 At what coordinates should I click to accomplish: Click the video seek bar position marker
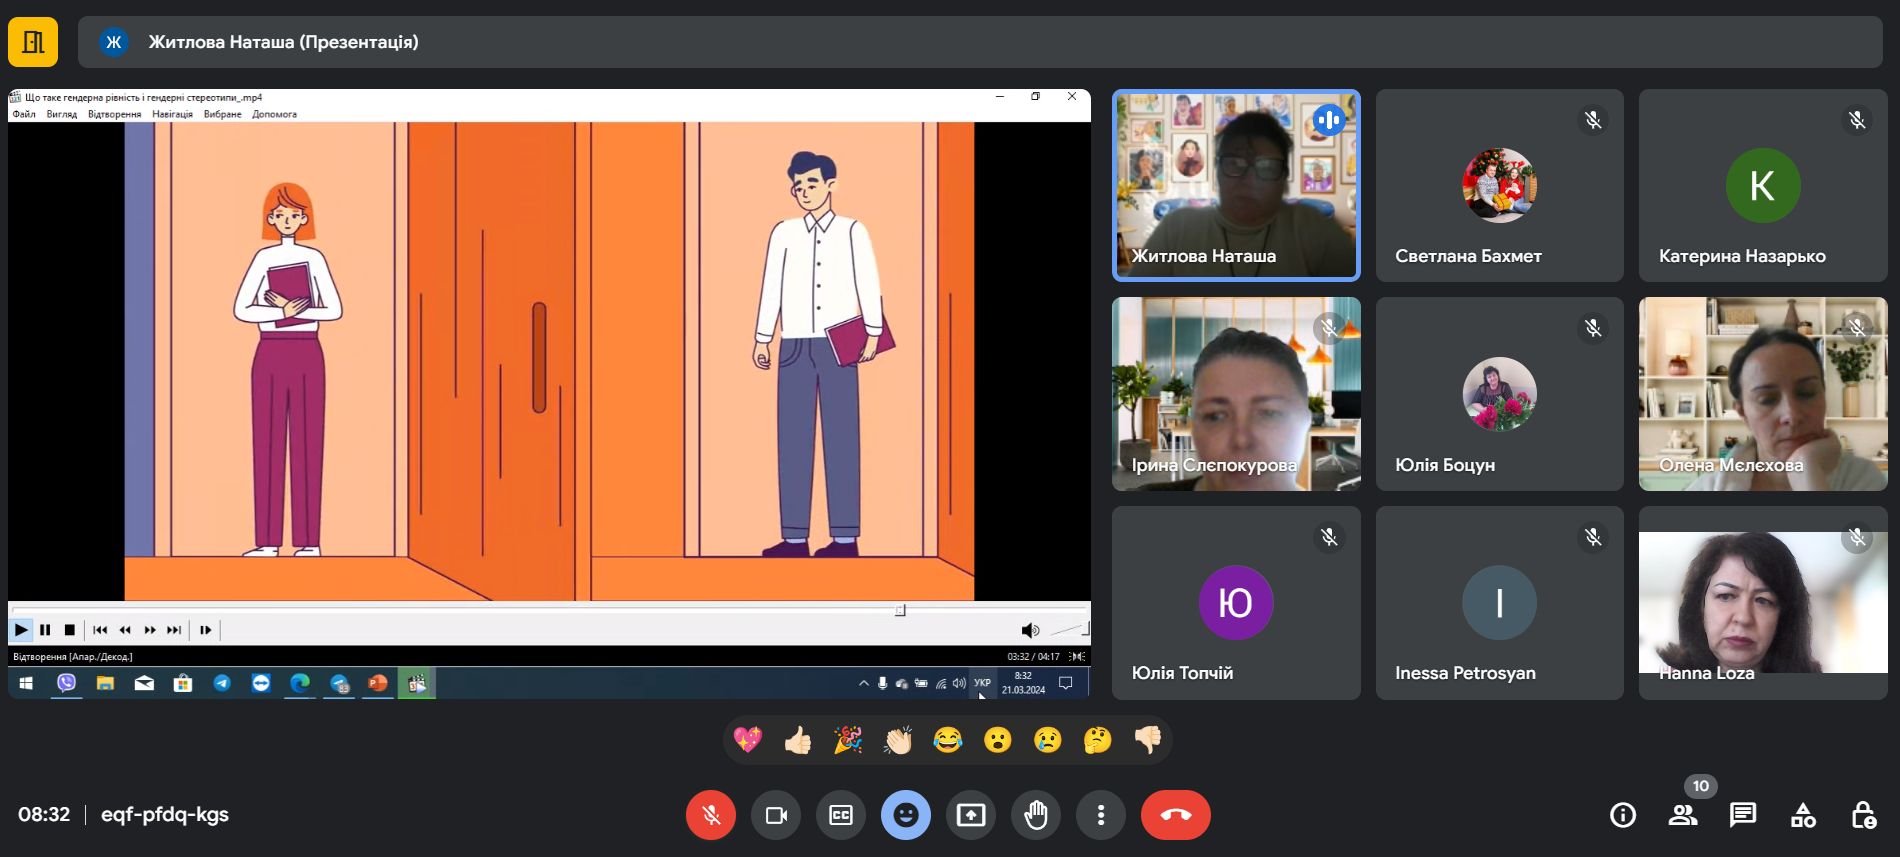coord(900,610)
